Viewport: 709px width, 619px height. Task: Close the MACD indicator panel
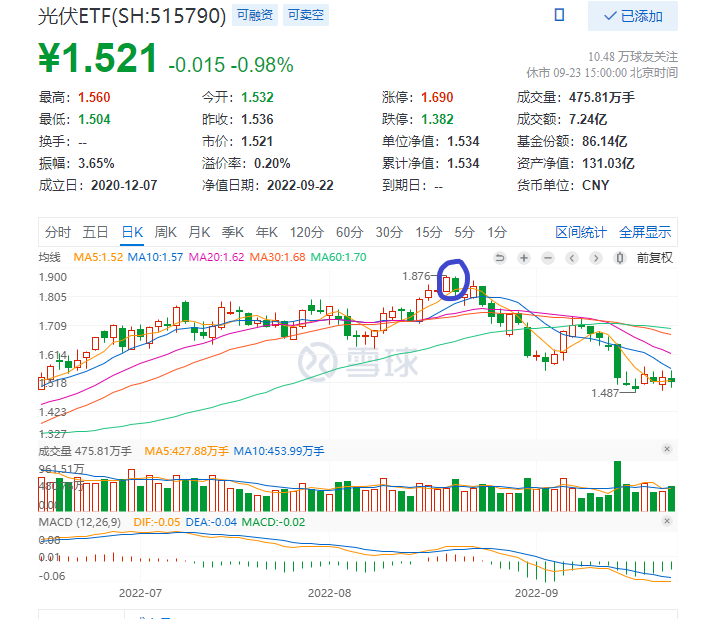[x=666, y=521]
